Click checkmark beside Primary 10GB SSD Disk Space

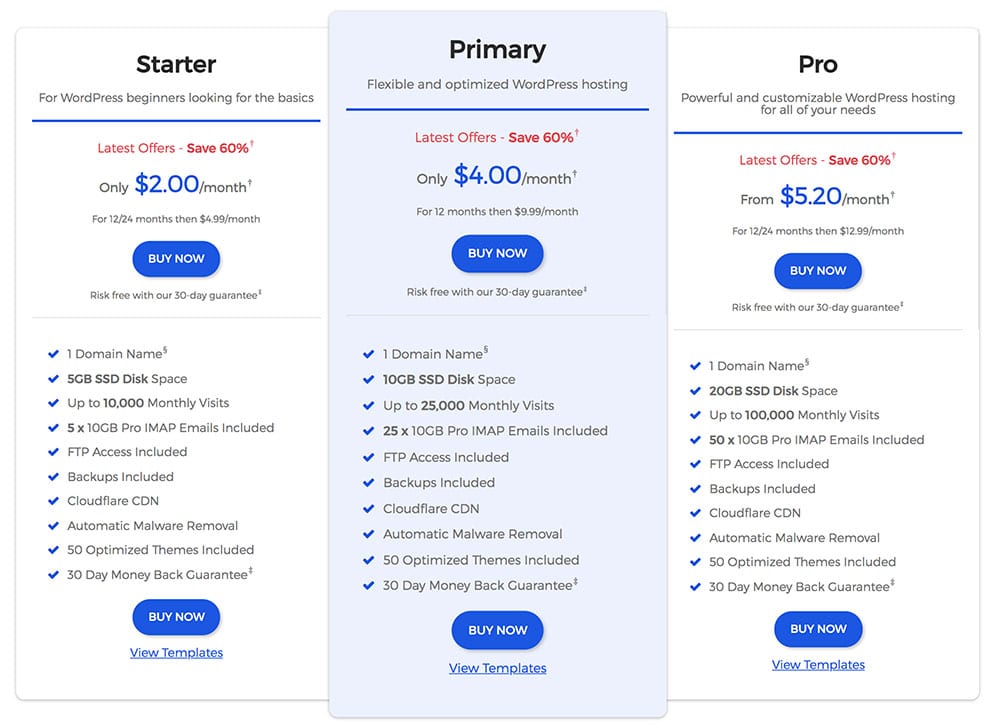pyautogui.click(x=368, y=380)
